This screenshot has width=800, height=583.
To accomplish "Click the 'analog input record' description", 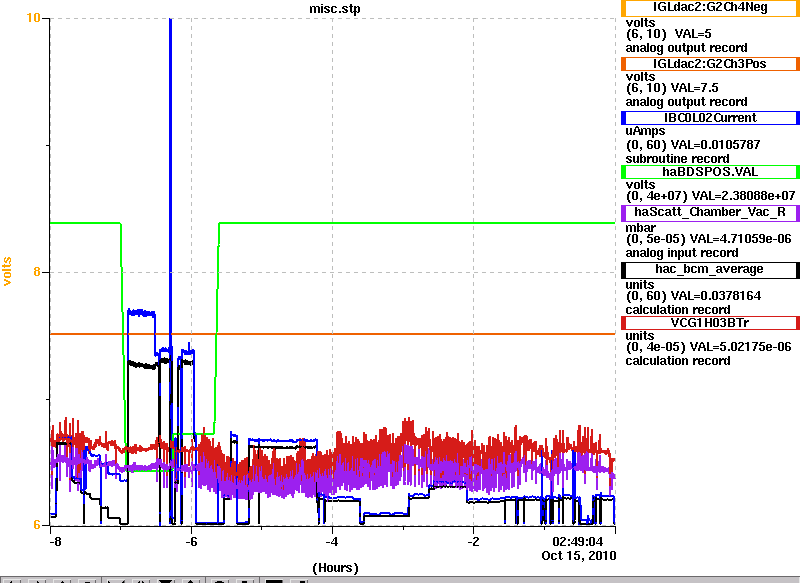I will pos(682,253).
